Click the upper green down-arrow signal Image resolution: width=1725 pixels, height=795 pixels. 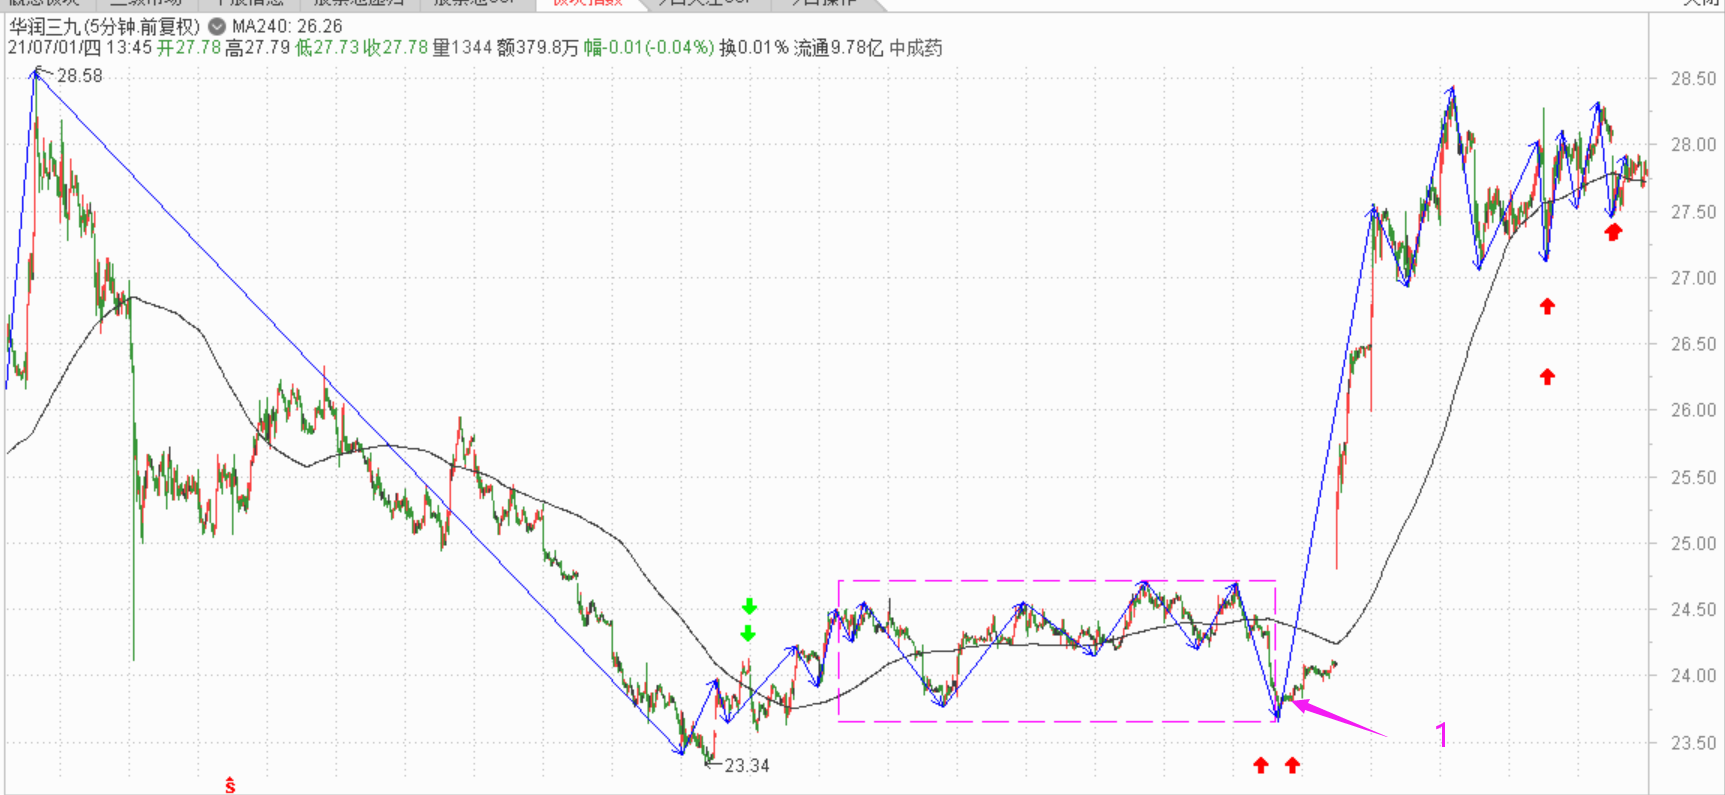[x=749, y=607]
